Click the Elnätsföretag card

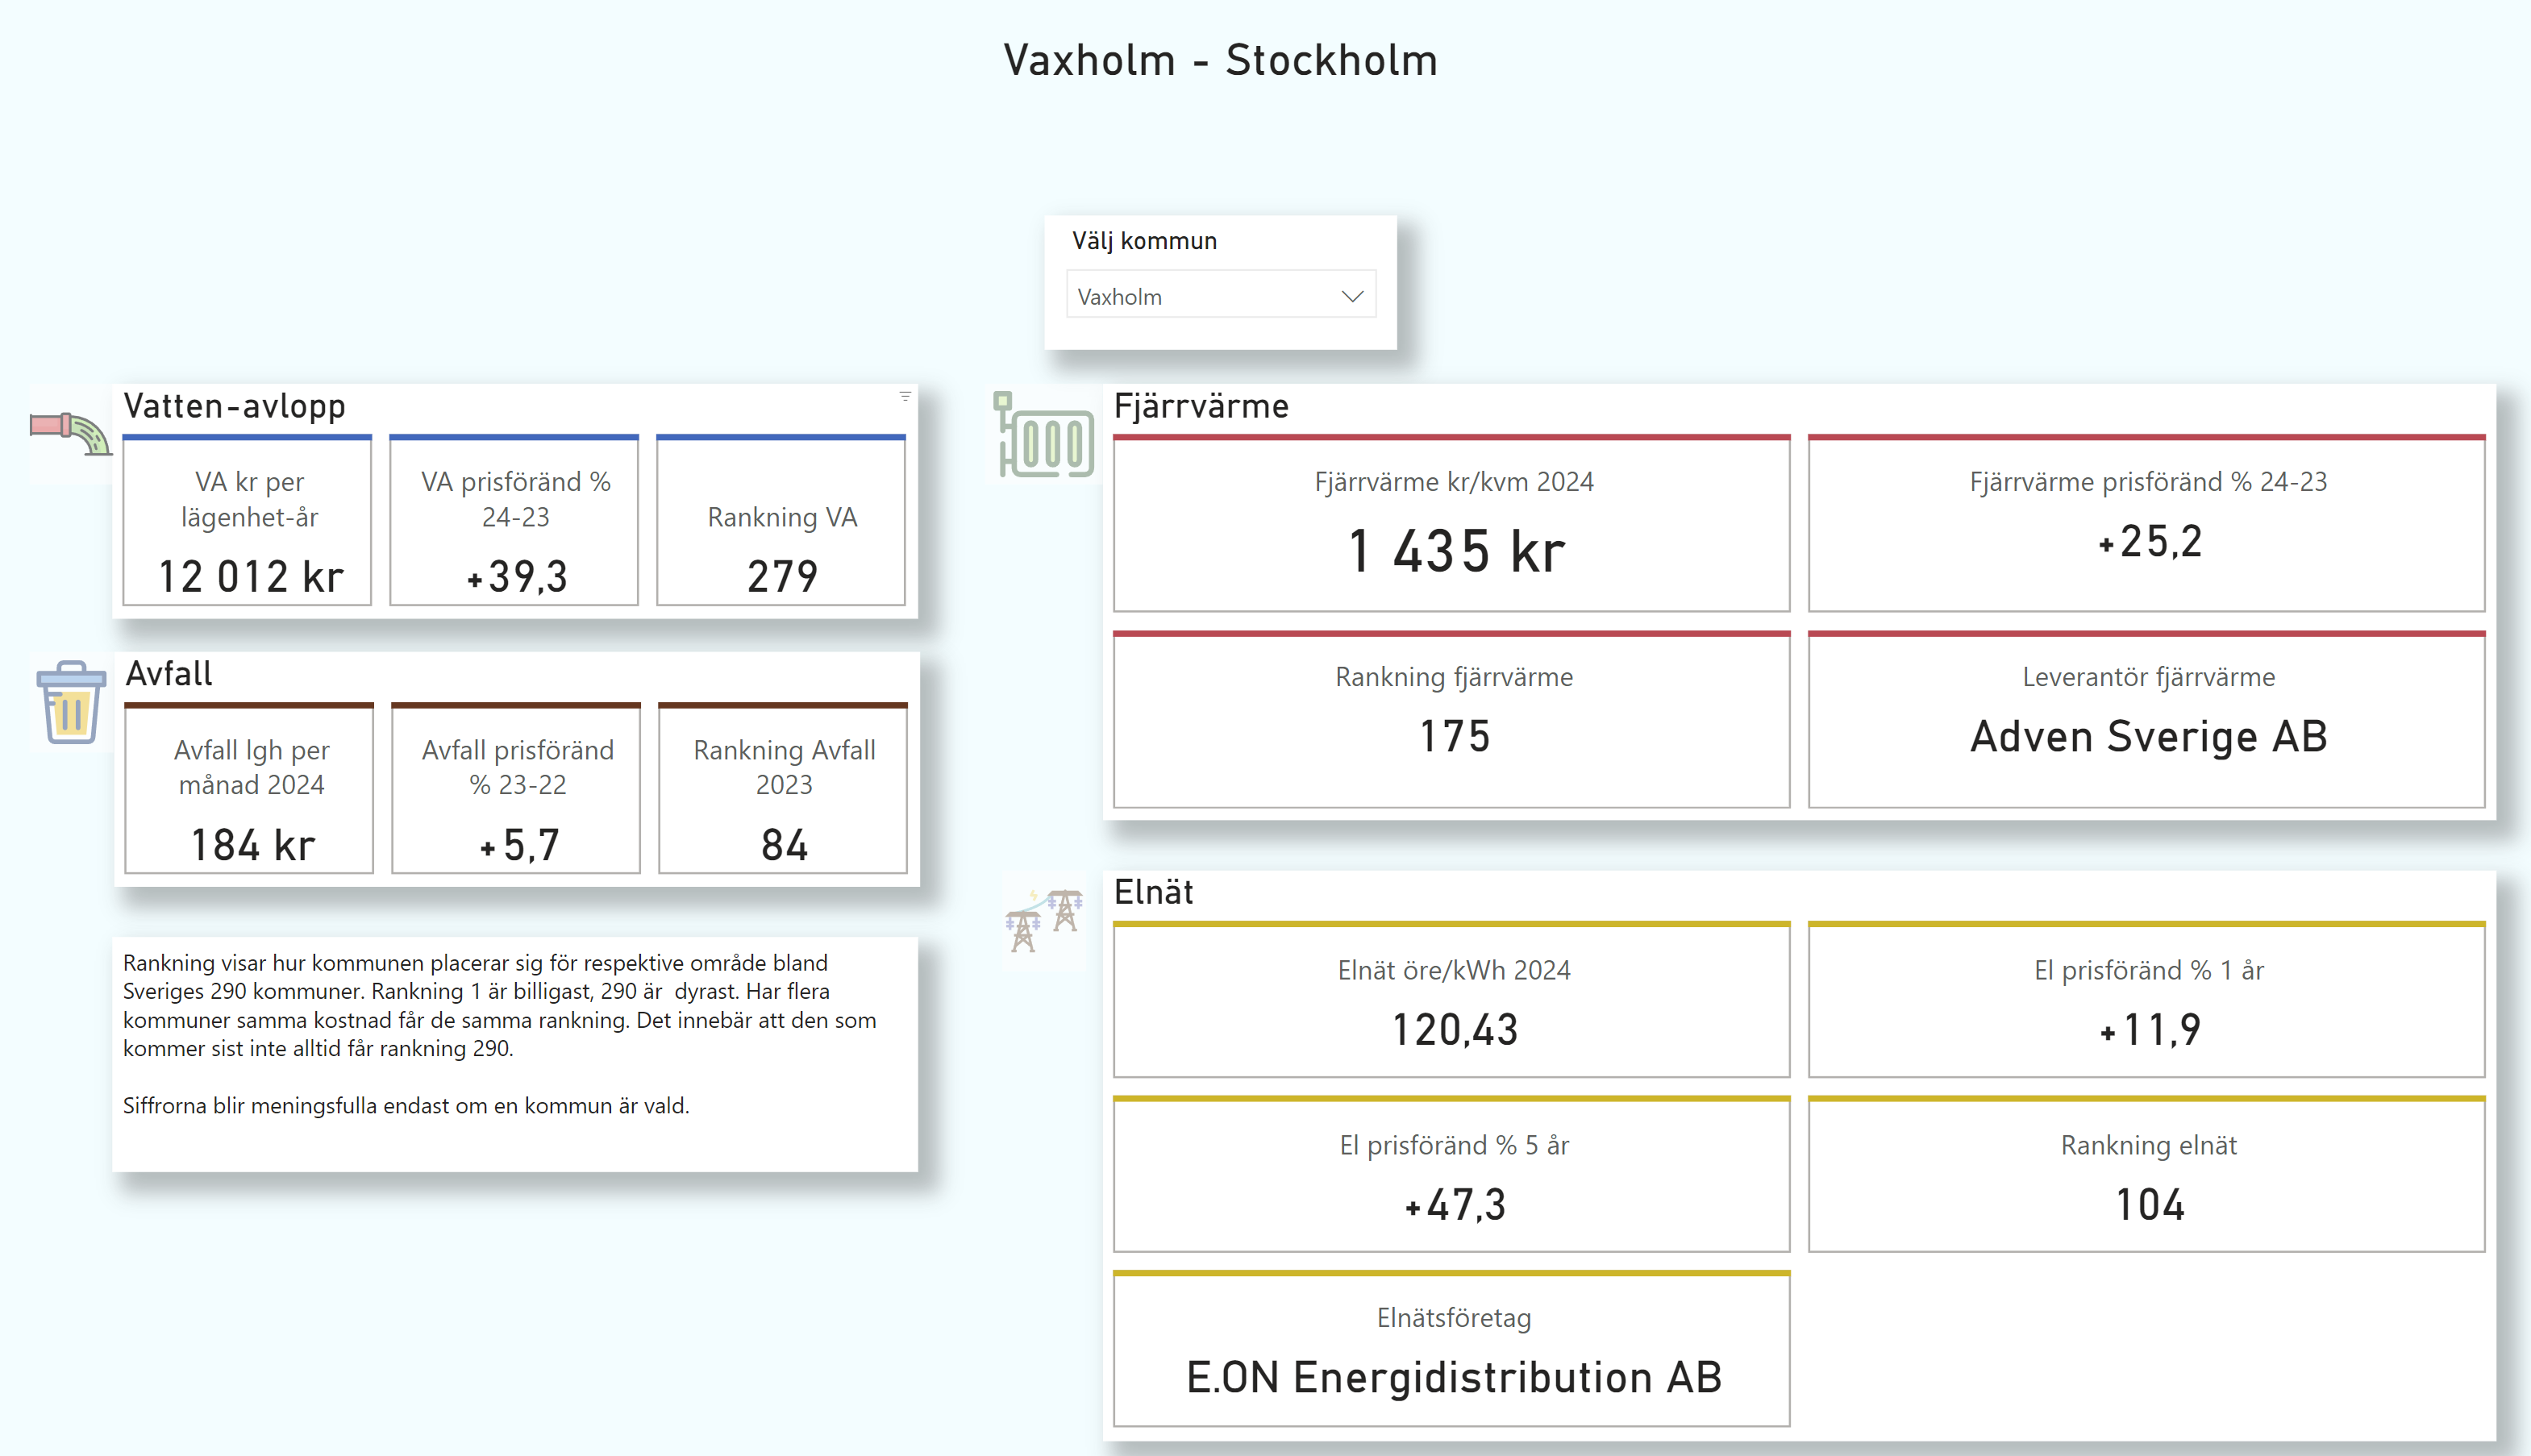pos(1451,1350)
